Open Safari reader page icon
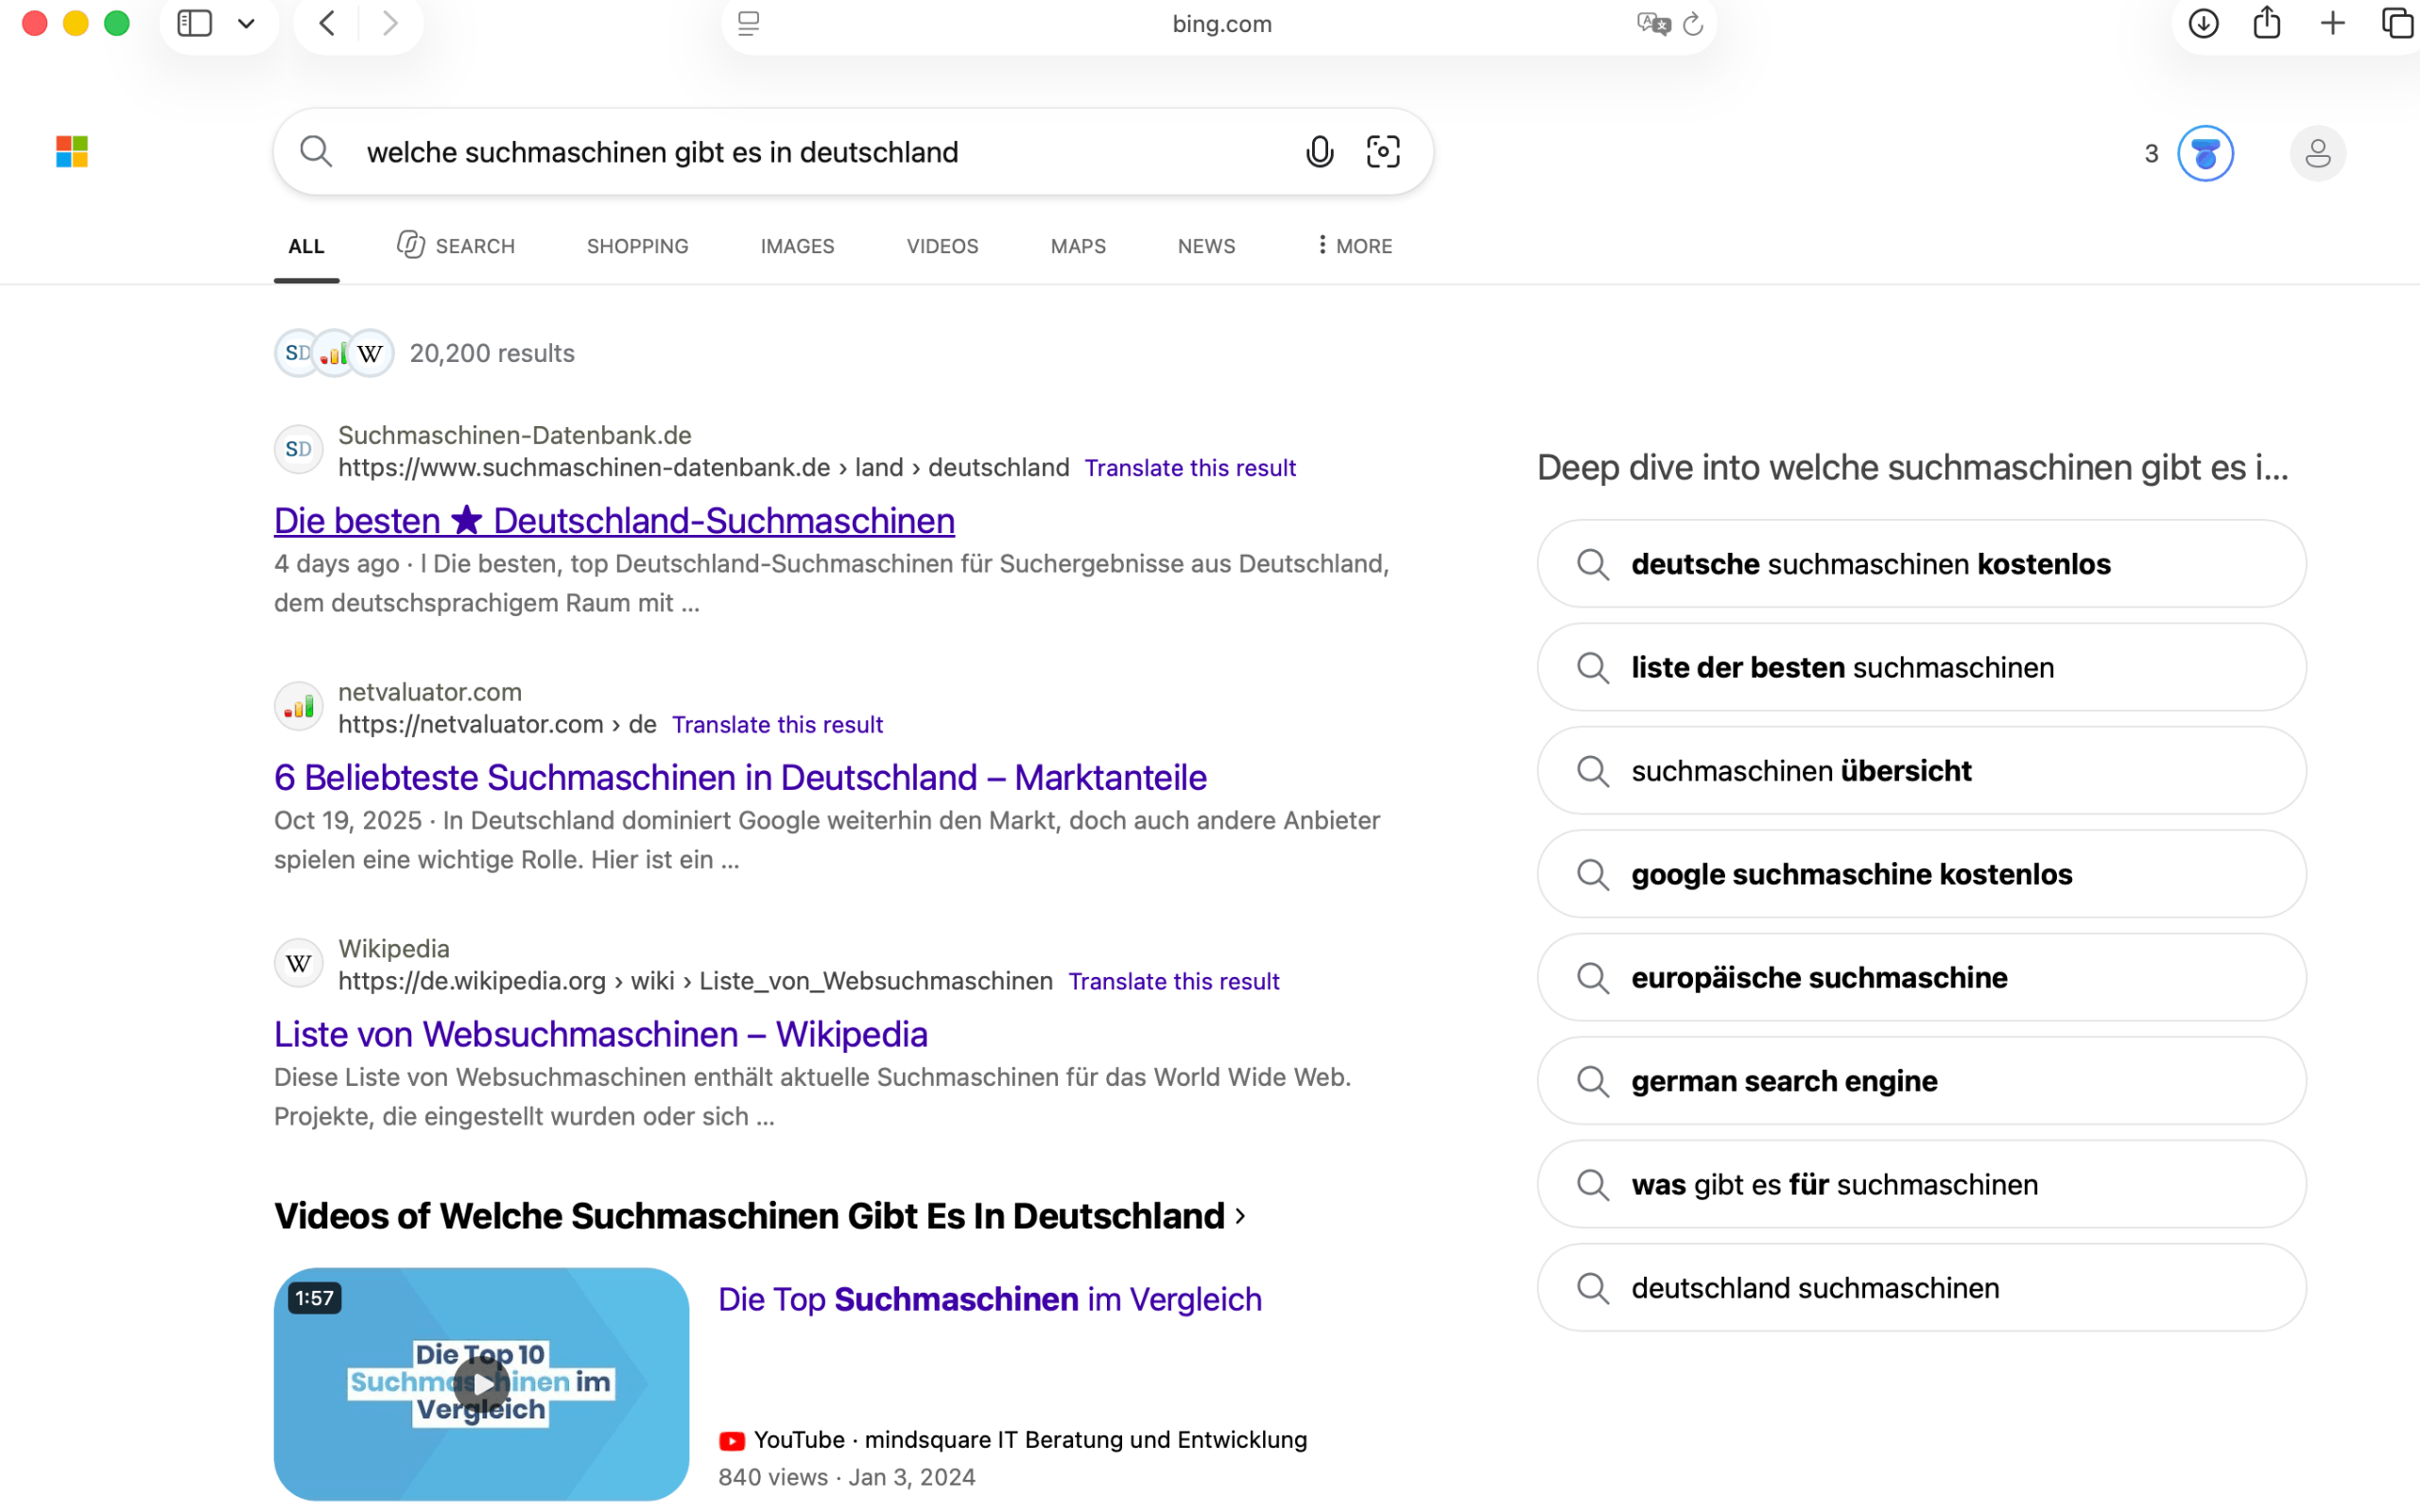This screenshot has width=2420, height=1512. pyautogui.click(x=748, y=23)
